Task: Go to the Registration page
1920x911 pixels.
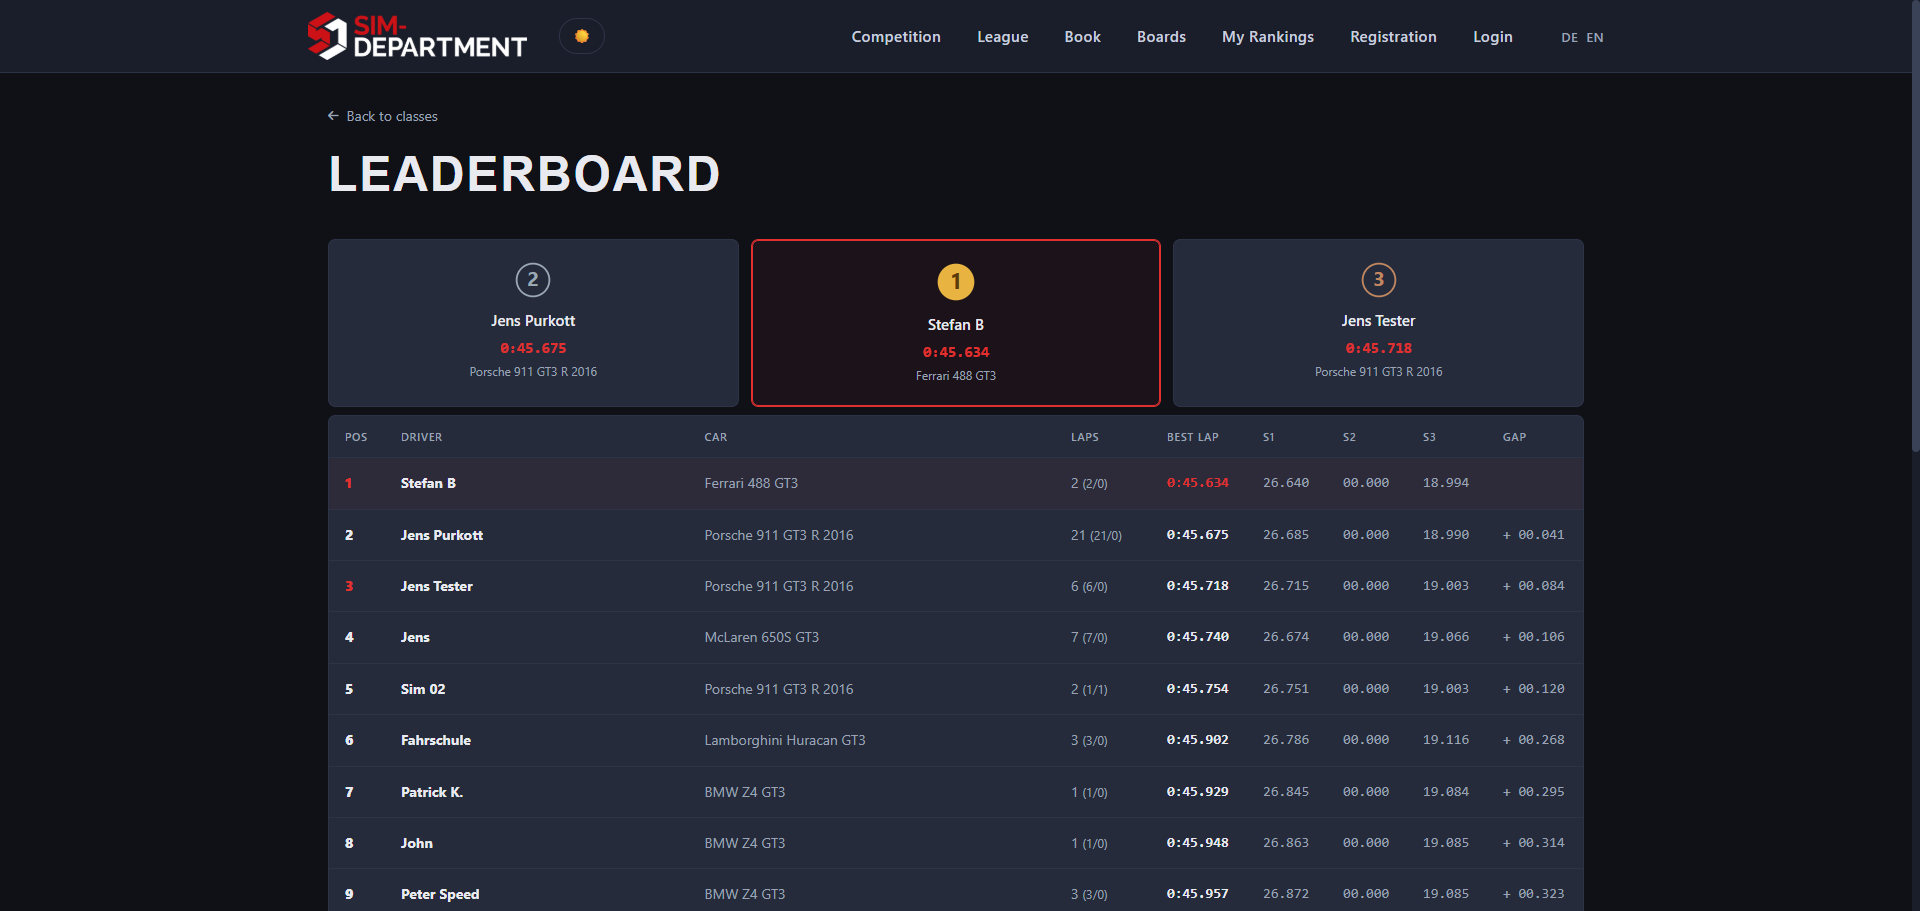Action: click(1393, 37)
